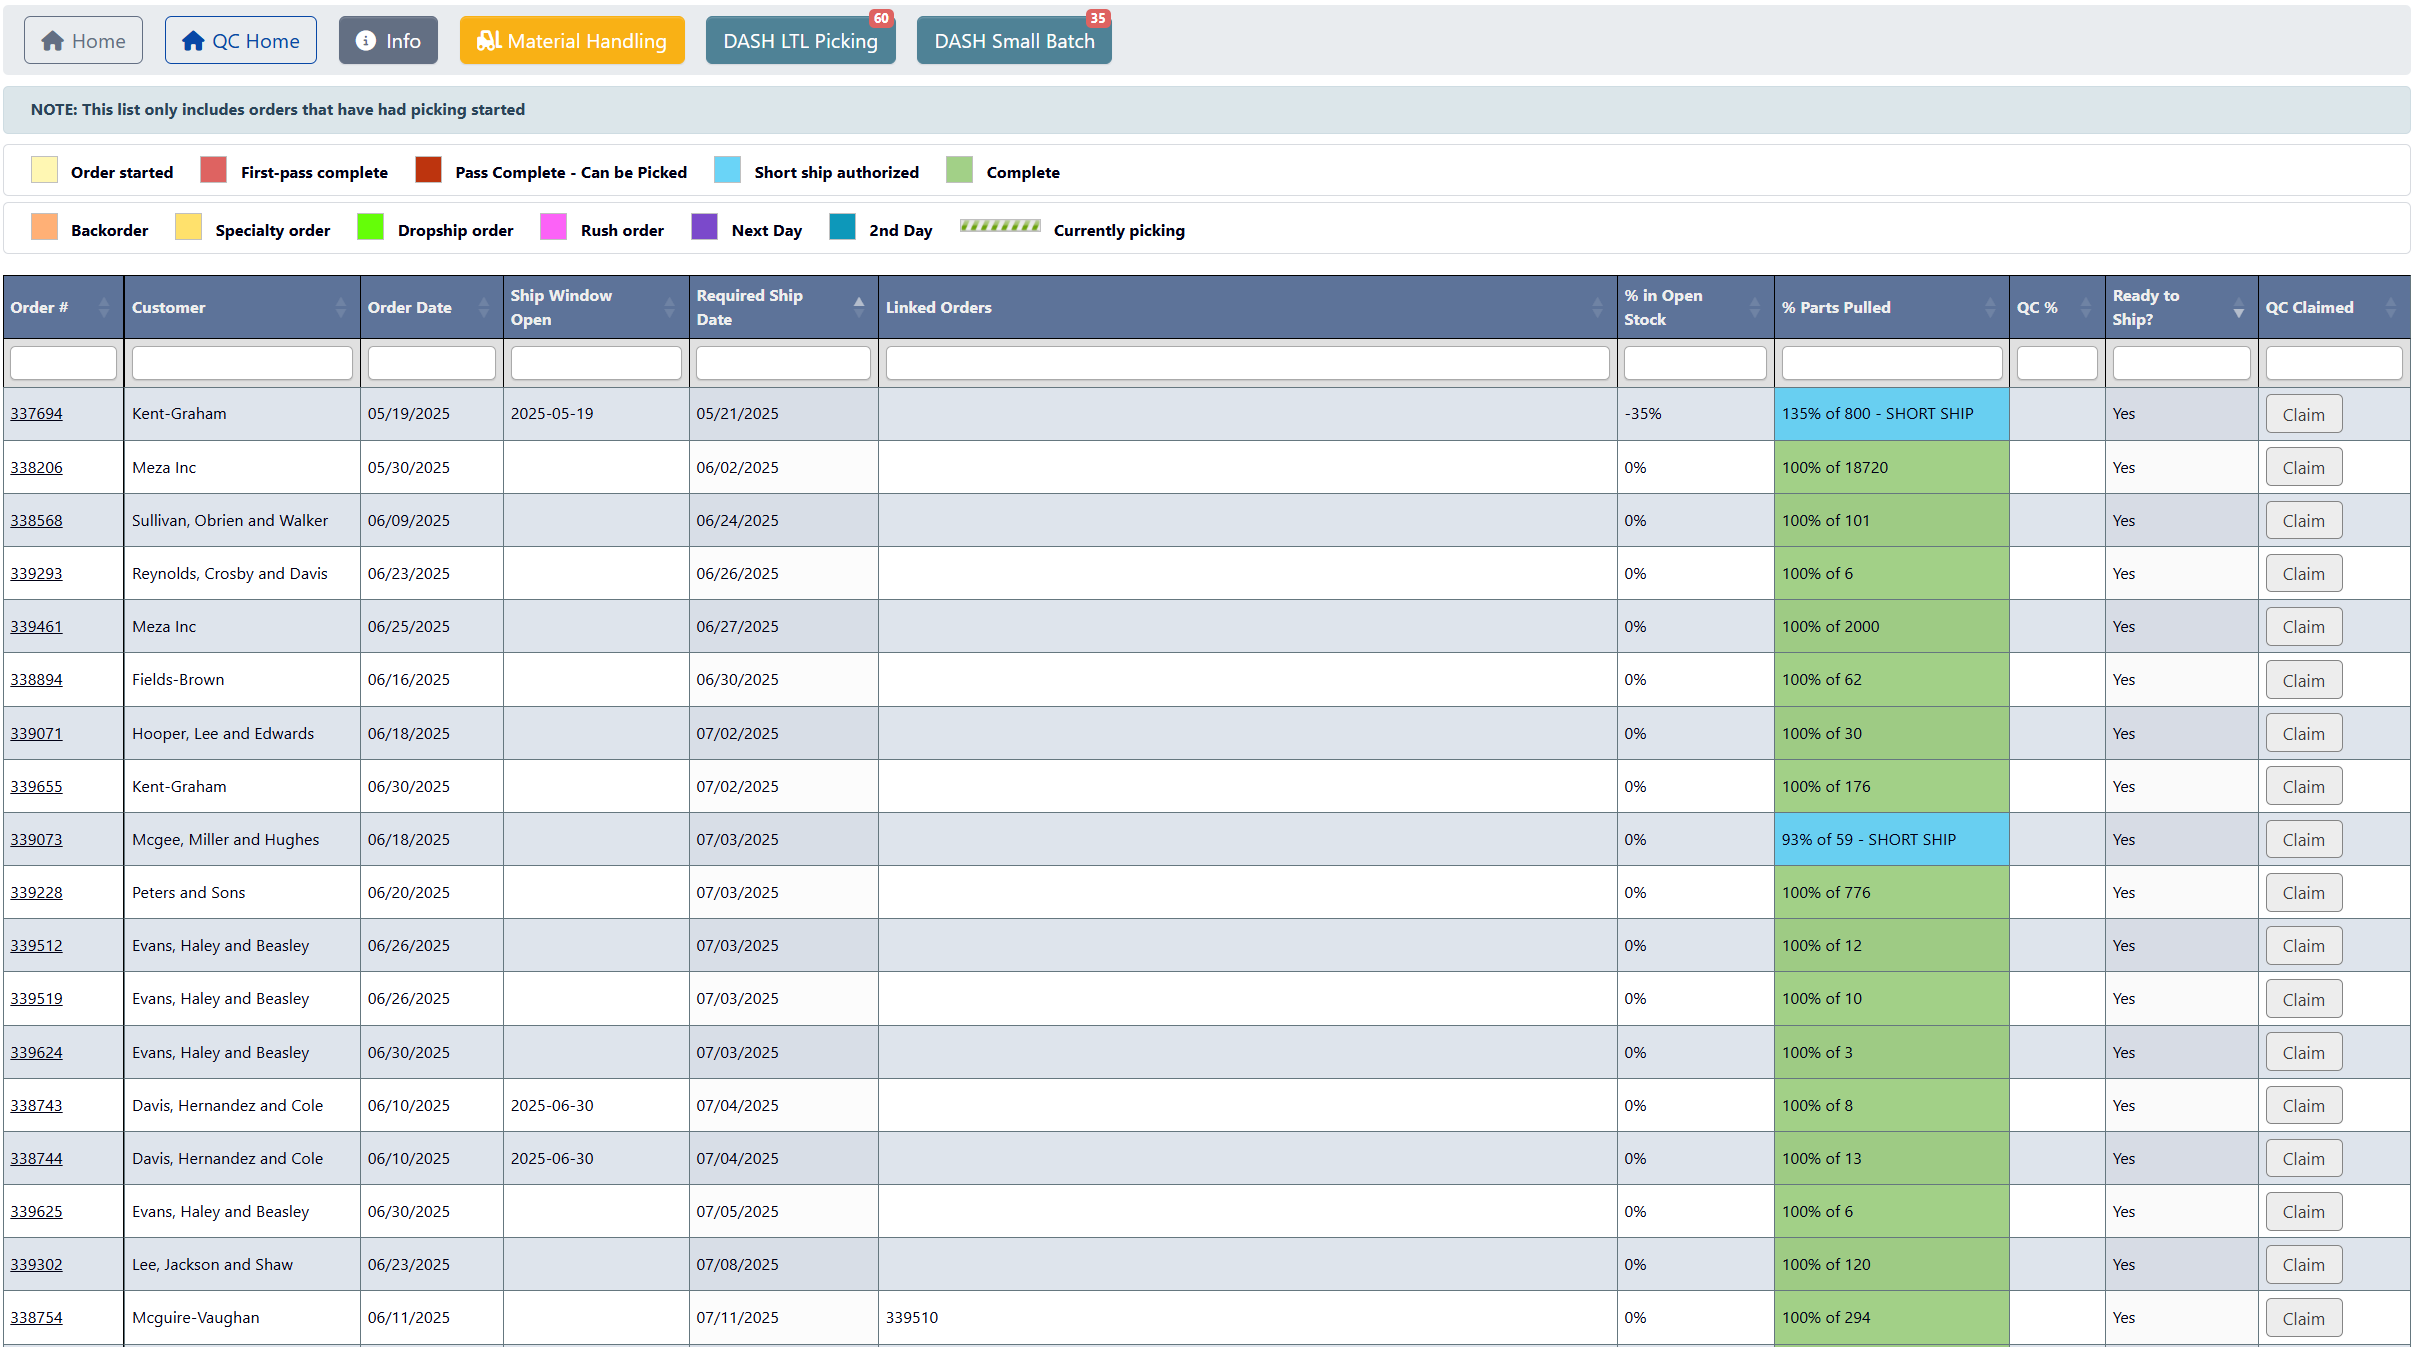2413x1347 pixels.
Task: Click the Linked Orders filter input box
Action: tap(1246, 363)
